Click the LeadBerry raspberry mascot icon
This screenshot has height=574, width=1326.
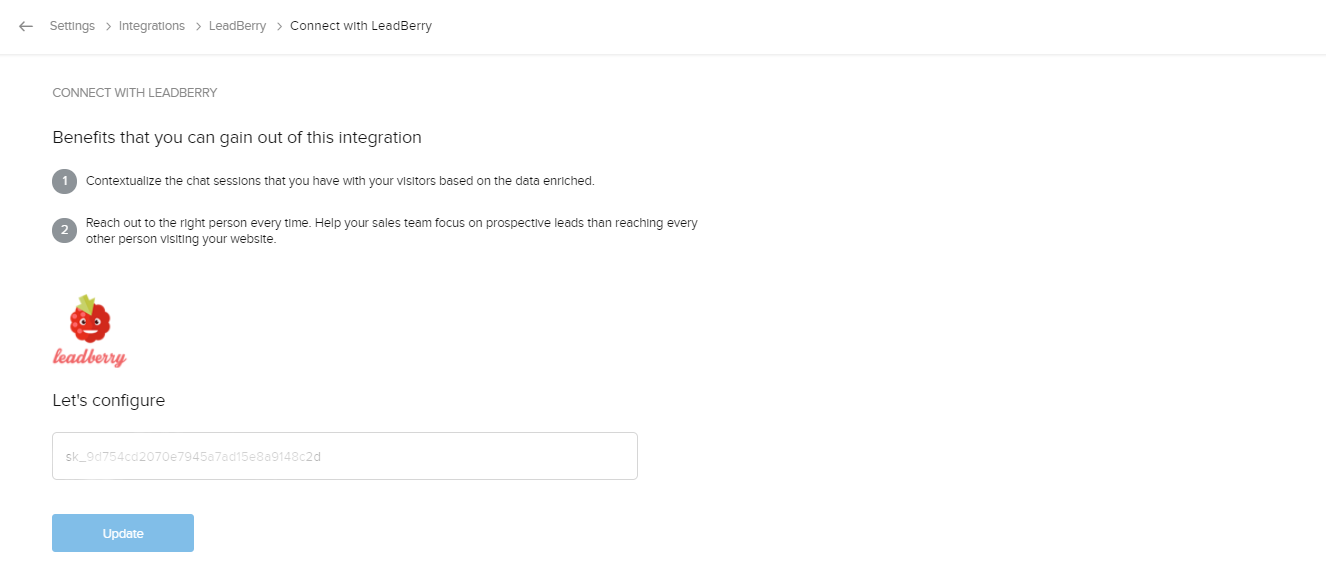(x=90, y=319)
